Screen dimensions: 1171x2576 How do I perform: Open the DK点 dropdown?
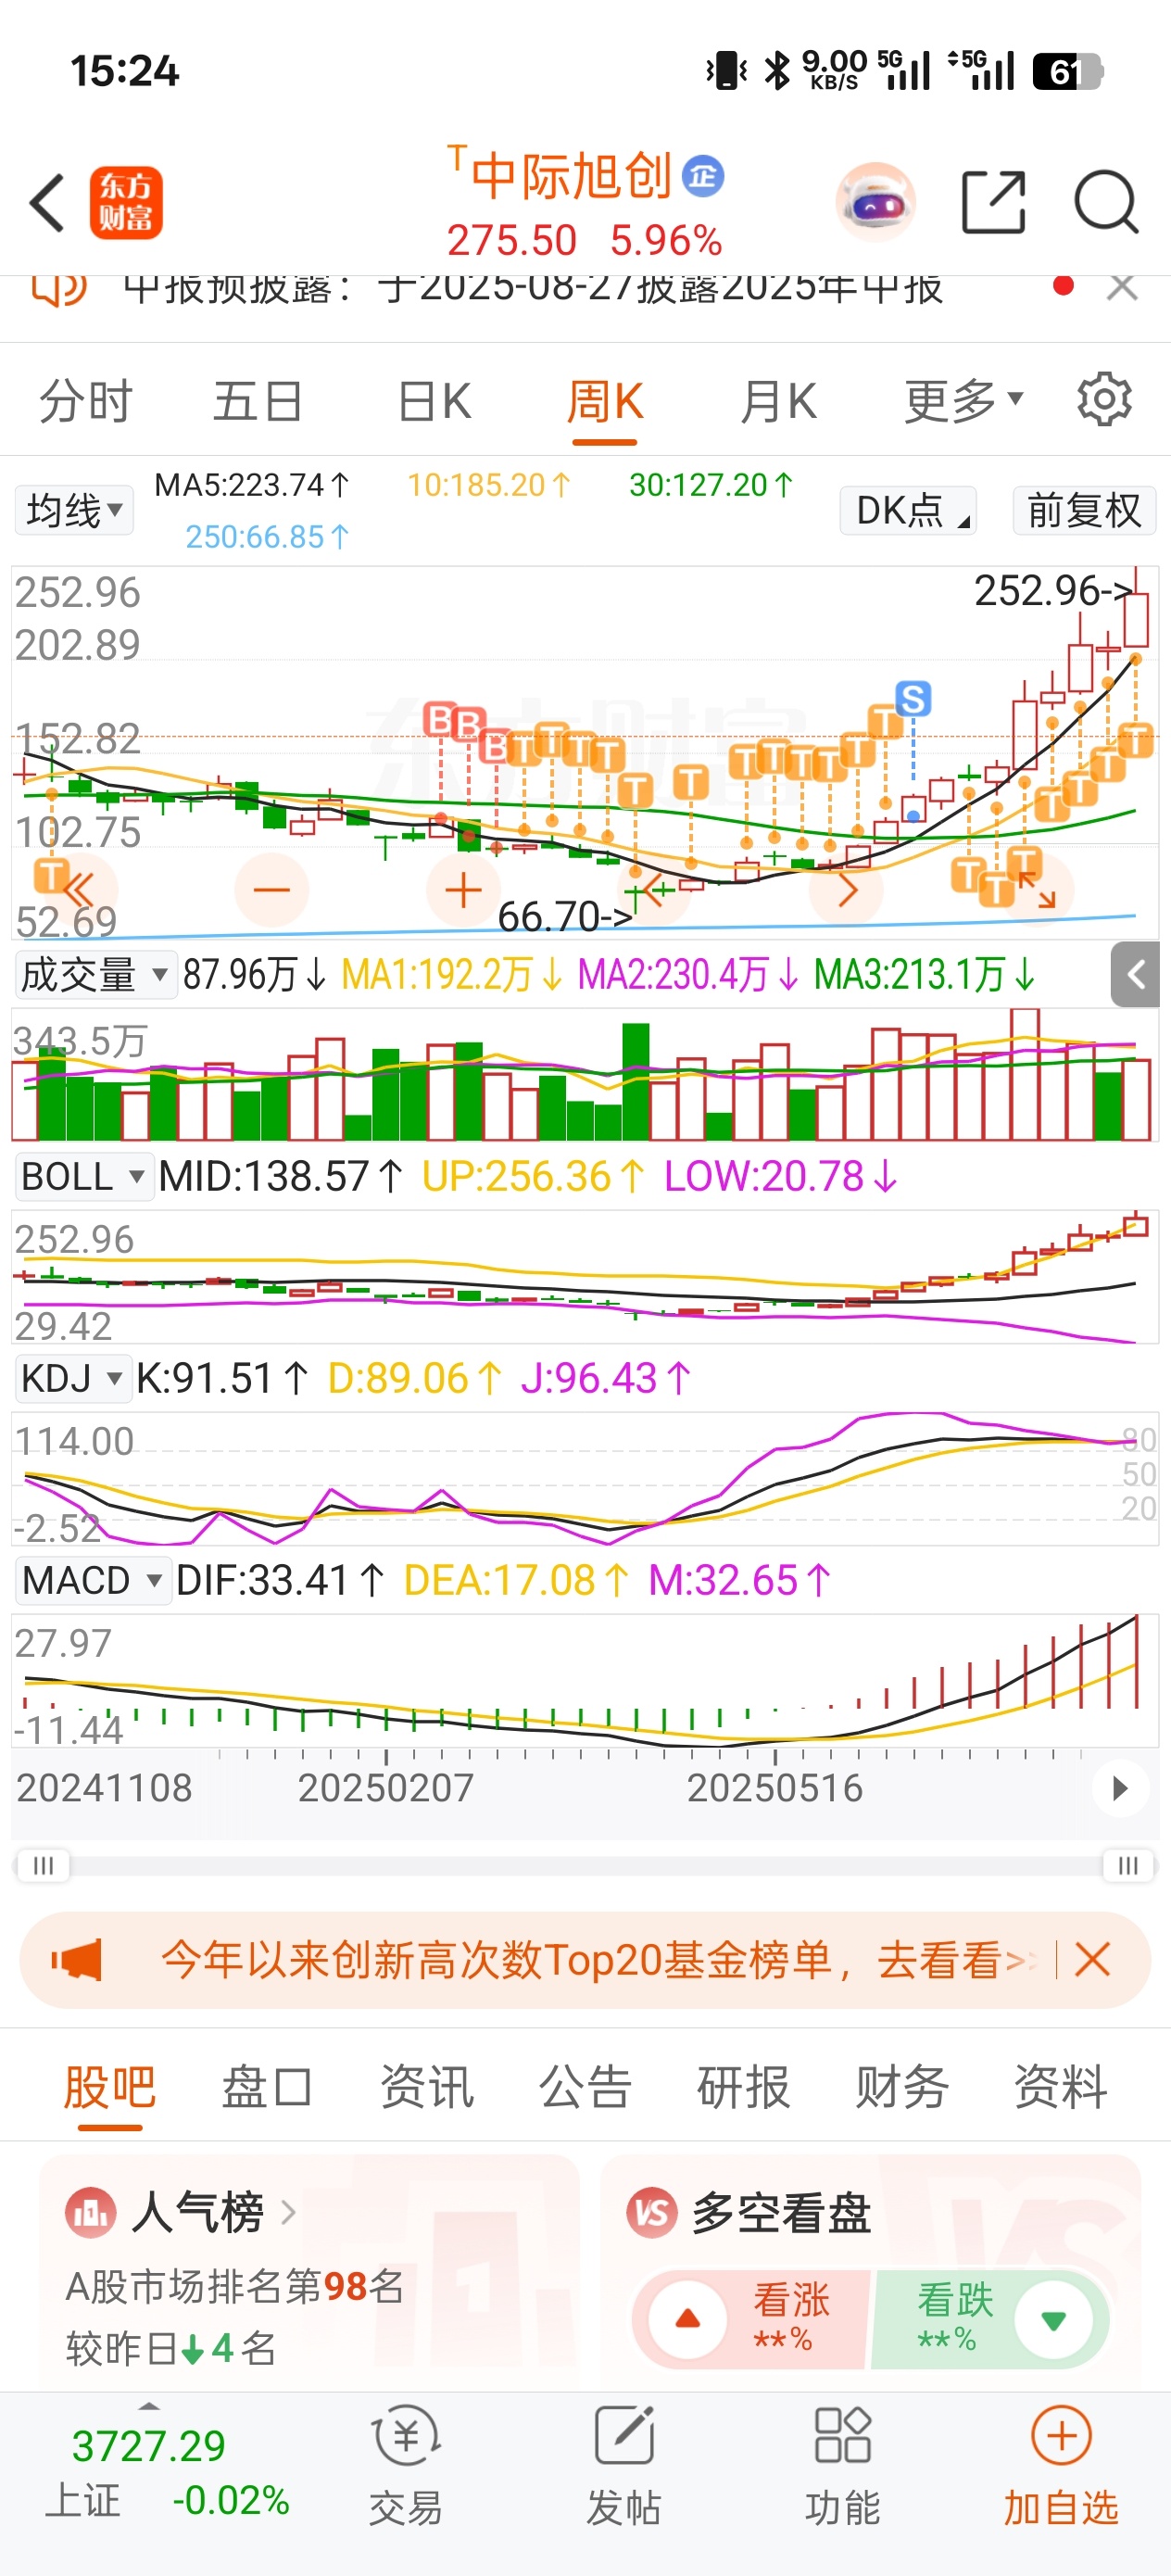point(908,510)
